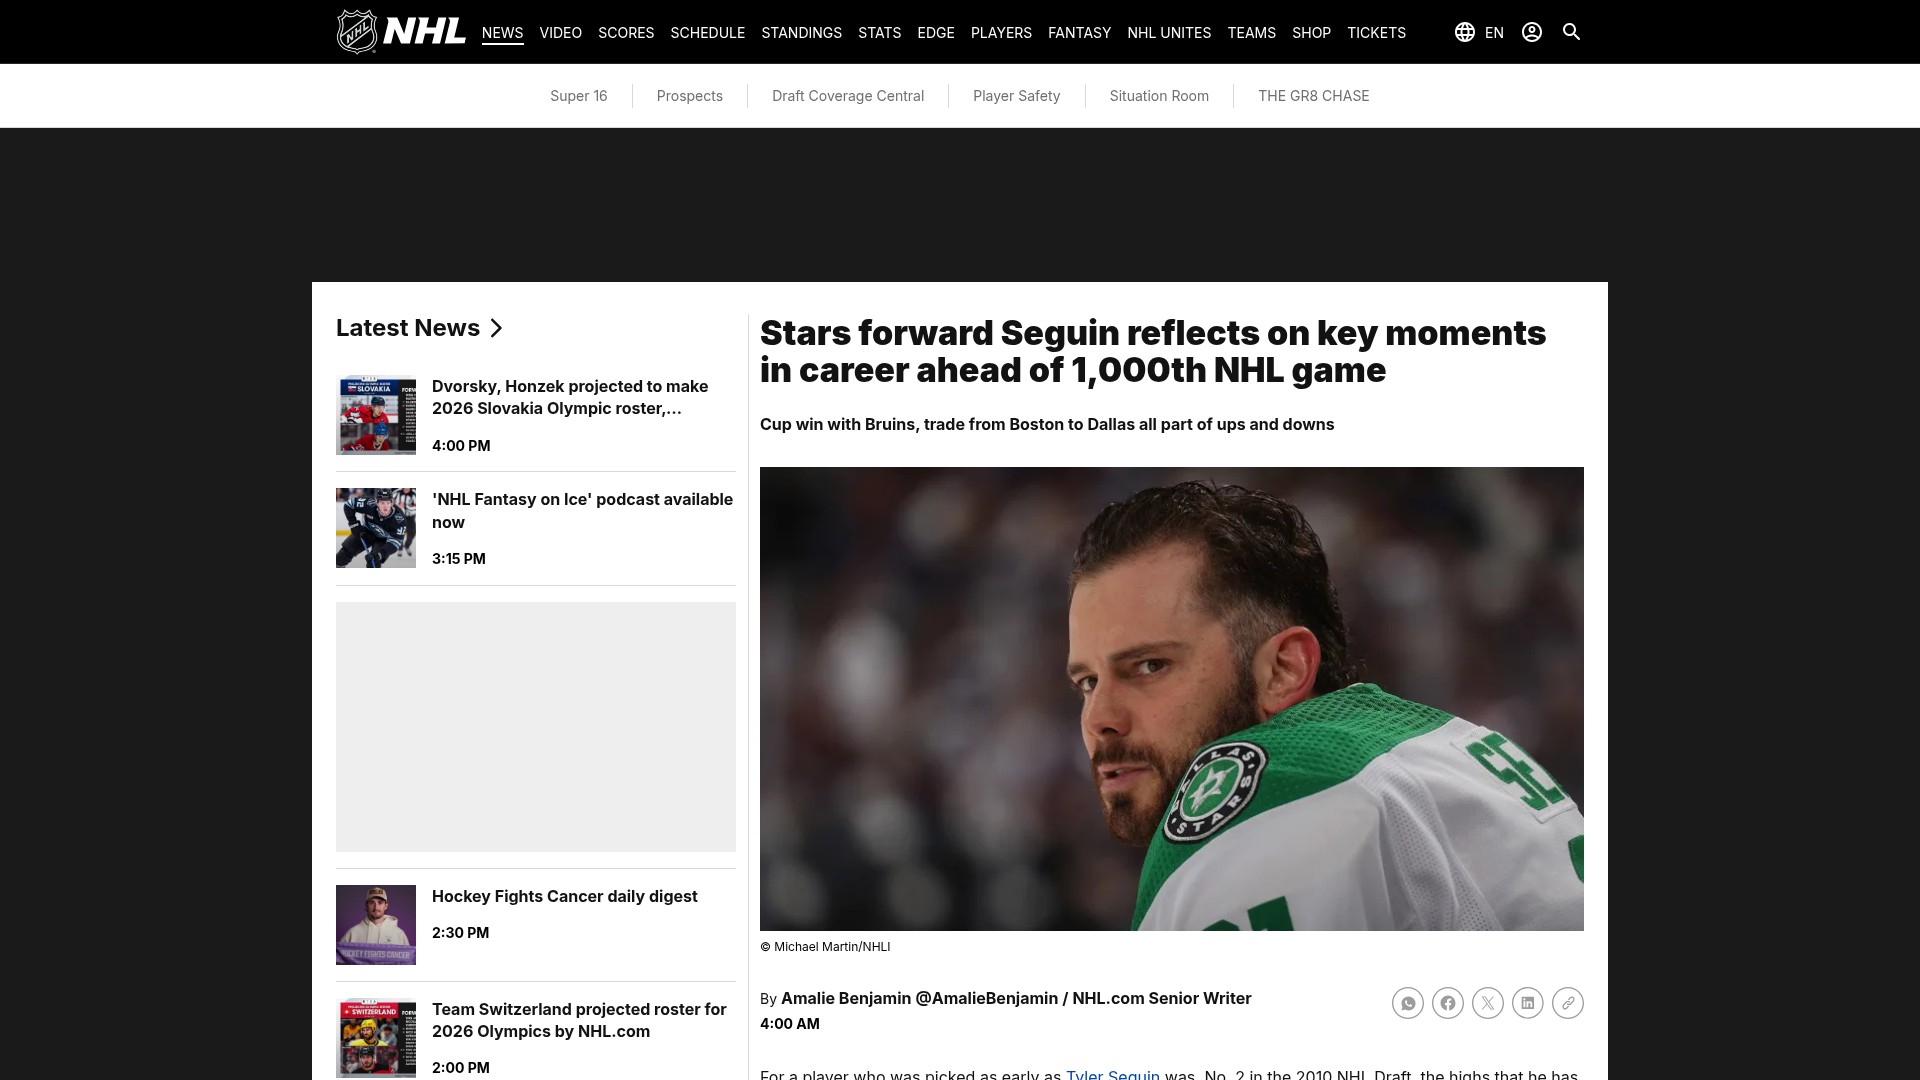Open the language globe icon
Screen dimensions: 1920x1080
(x=1465, y=32)
